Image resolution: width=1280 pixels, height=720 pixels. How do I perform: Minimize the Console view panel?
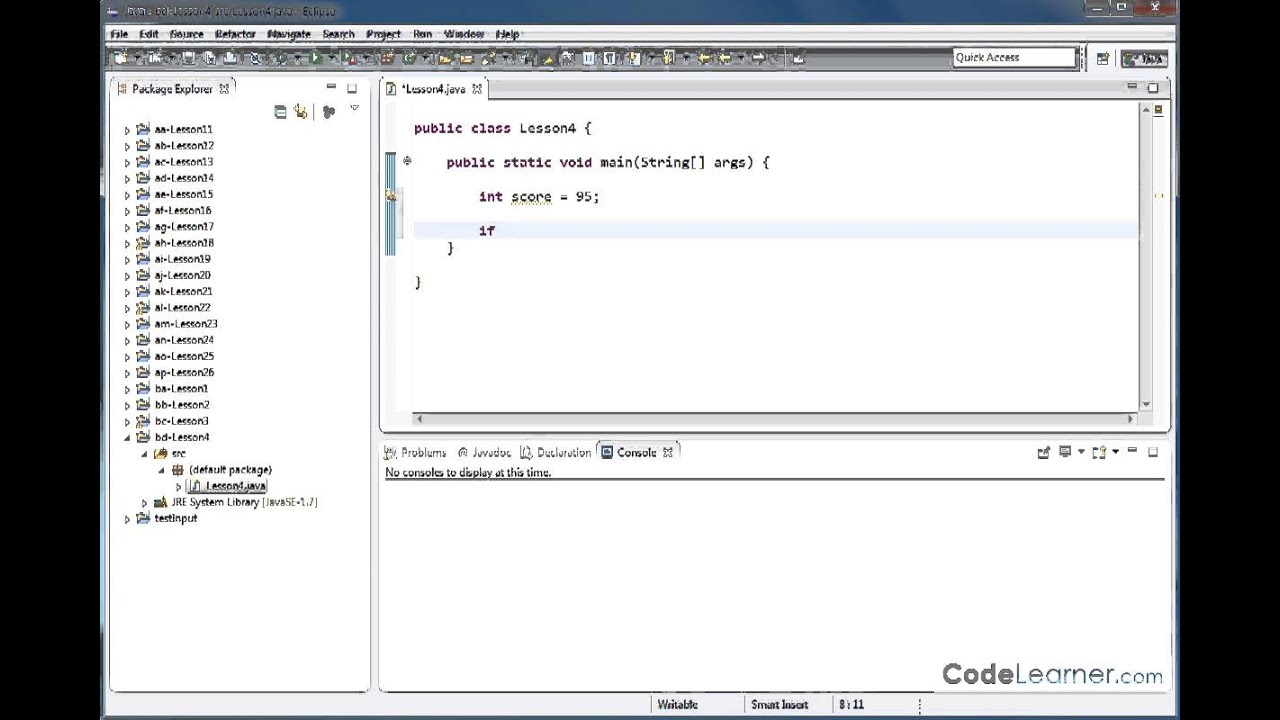click(x=1132, y=451)
